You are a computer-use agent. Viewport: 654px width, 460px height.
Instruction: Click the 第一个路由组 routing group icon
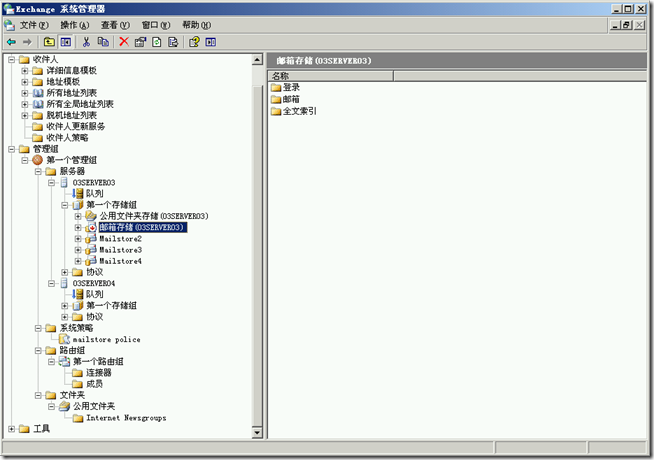pyautogui.click(x=64, y=362)
